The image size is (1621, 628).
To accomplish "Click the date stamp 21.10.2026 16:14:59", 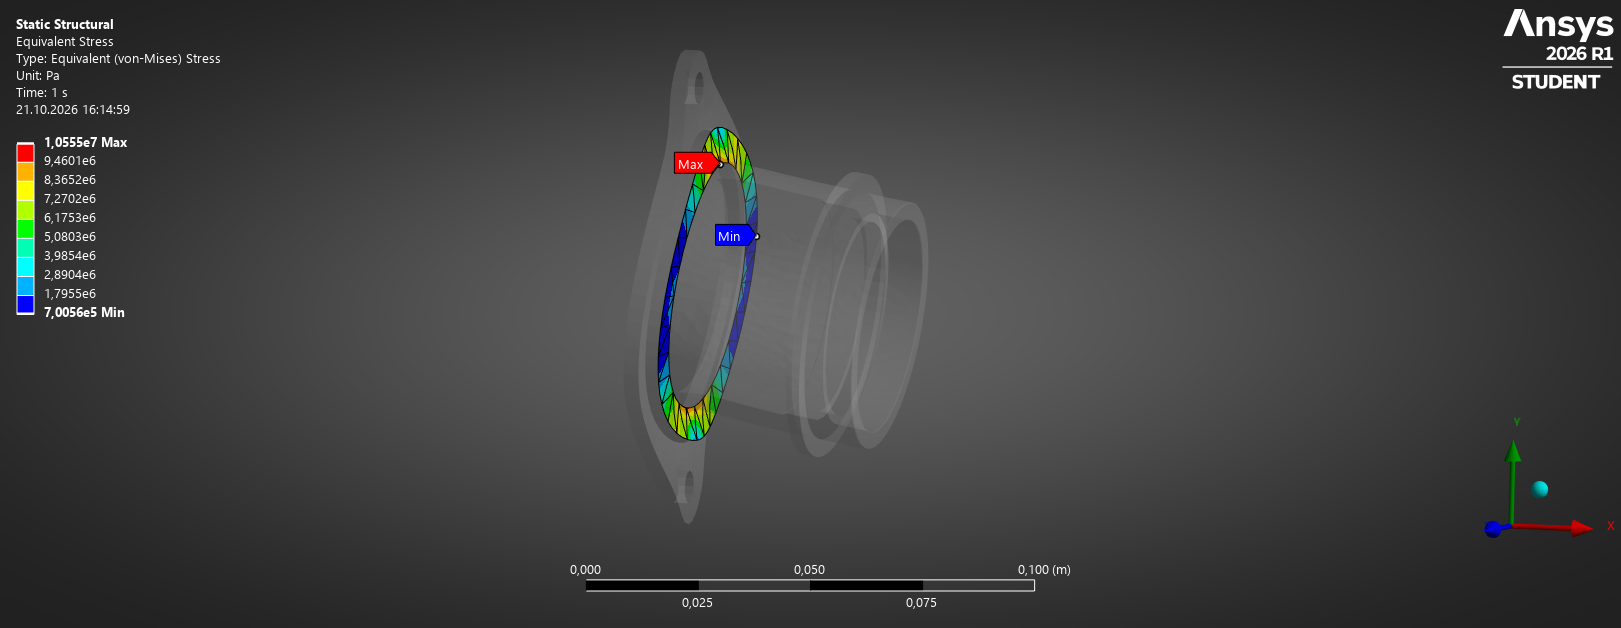I will (x=73, y=110).
